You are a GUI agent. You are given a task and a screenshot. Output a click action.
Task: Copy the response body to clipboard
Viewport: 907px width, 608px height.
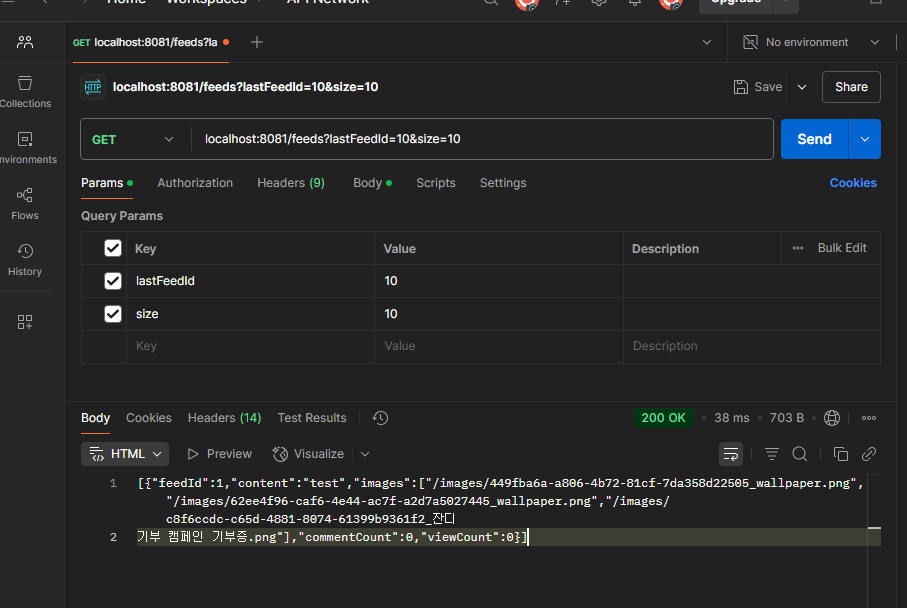840,454
